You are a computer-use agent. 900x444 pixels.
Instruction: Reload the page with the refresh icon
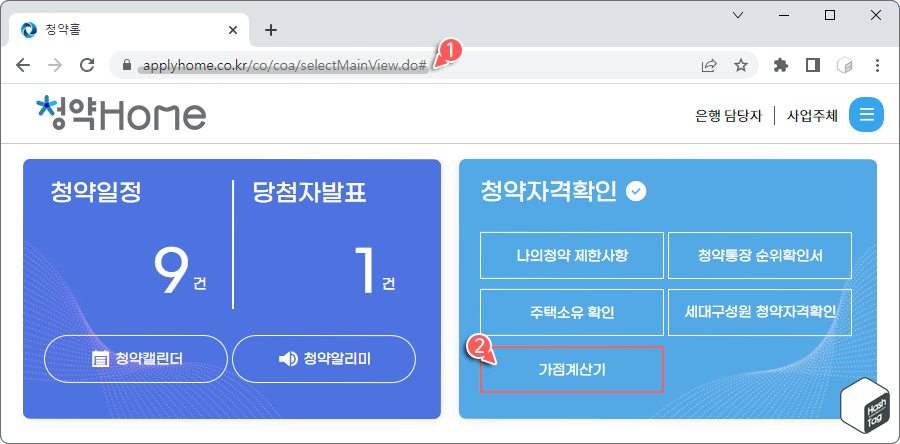[x=87, y=65]
